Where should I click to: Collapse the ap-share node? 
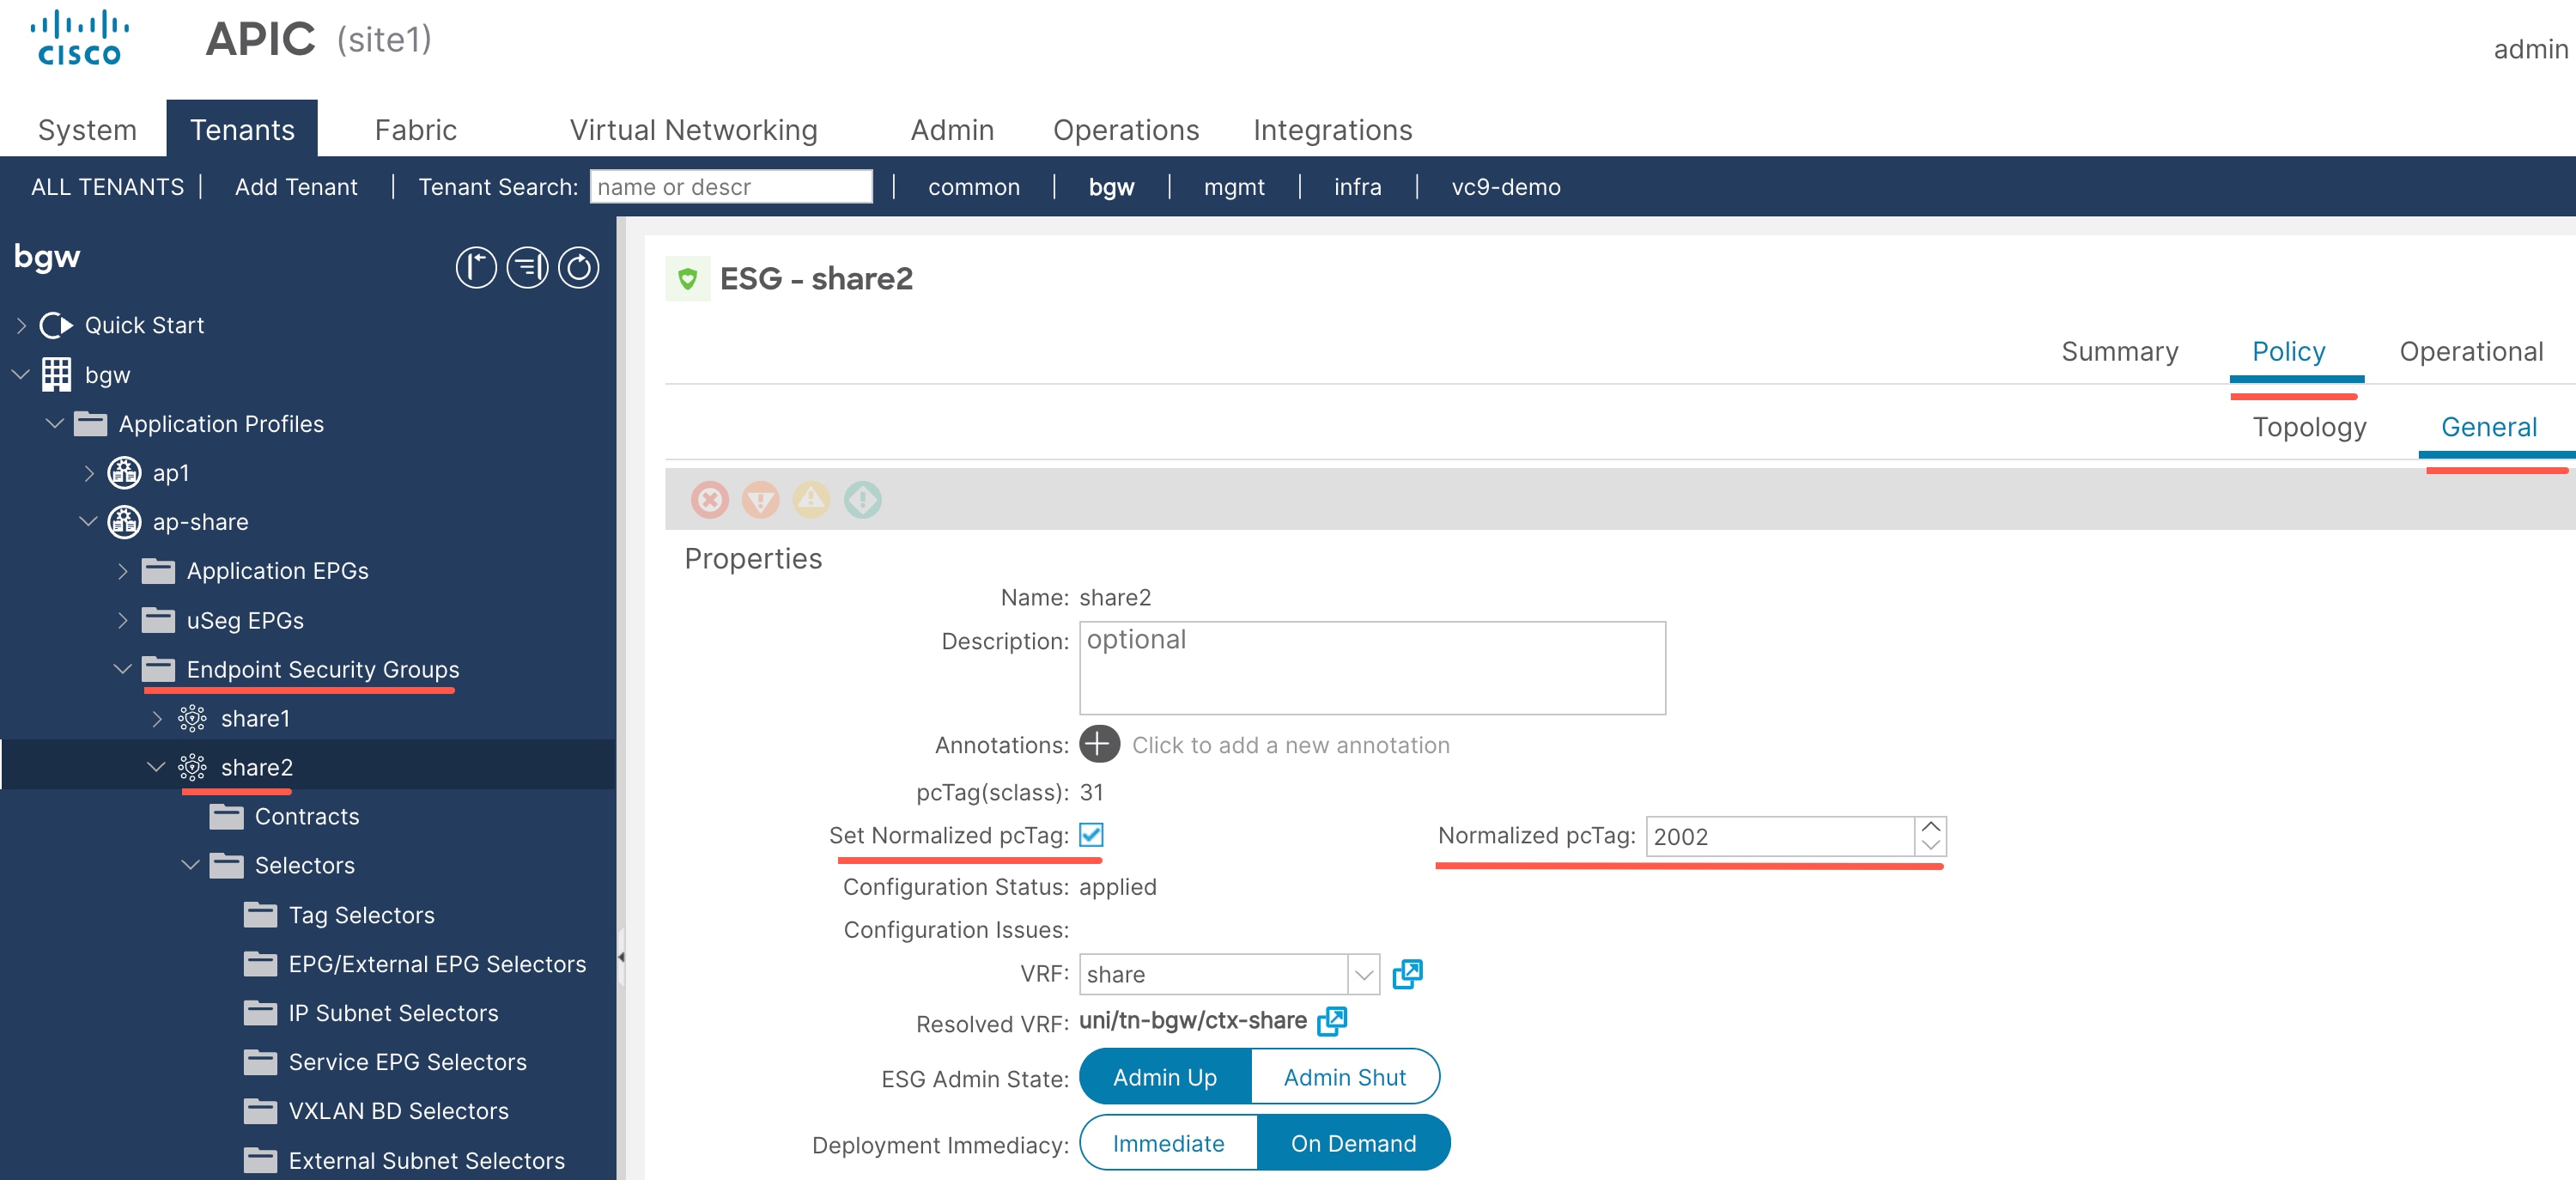point(89,521)
